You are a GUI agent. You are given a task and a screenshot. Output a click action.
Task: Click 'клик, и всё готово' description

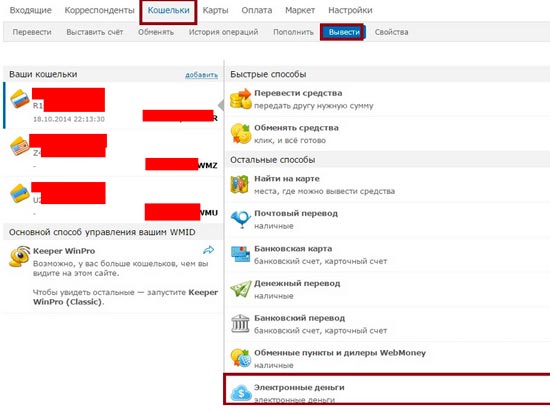290,140
